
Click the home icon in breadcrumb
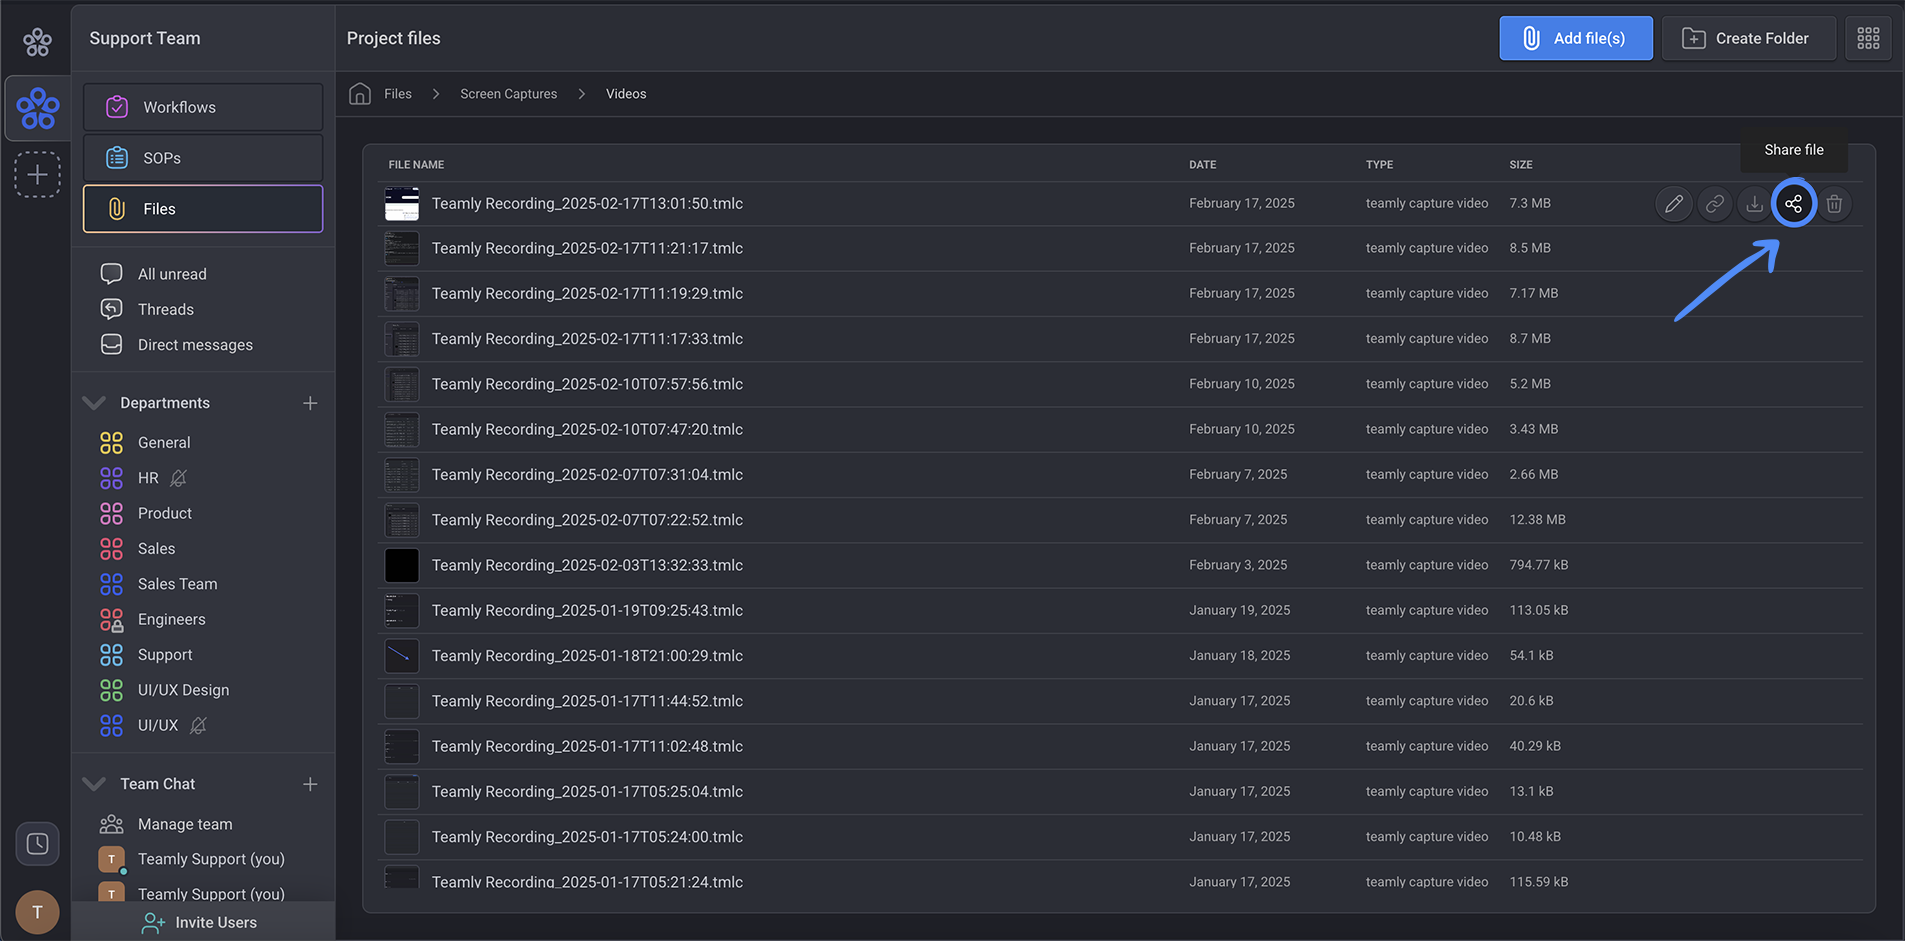(360, 94)
